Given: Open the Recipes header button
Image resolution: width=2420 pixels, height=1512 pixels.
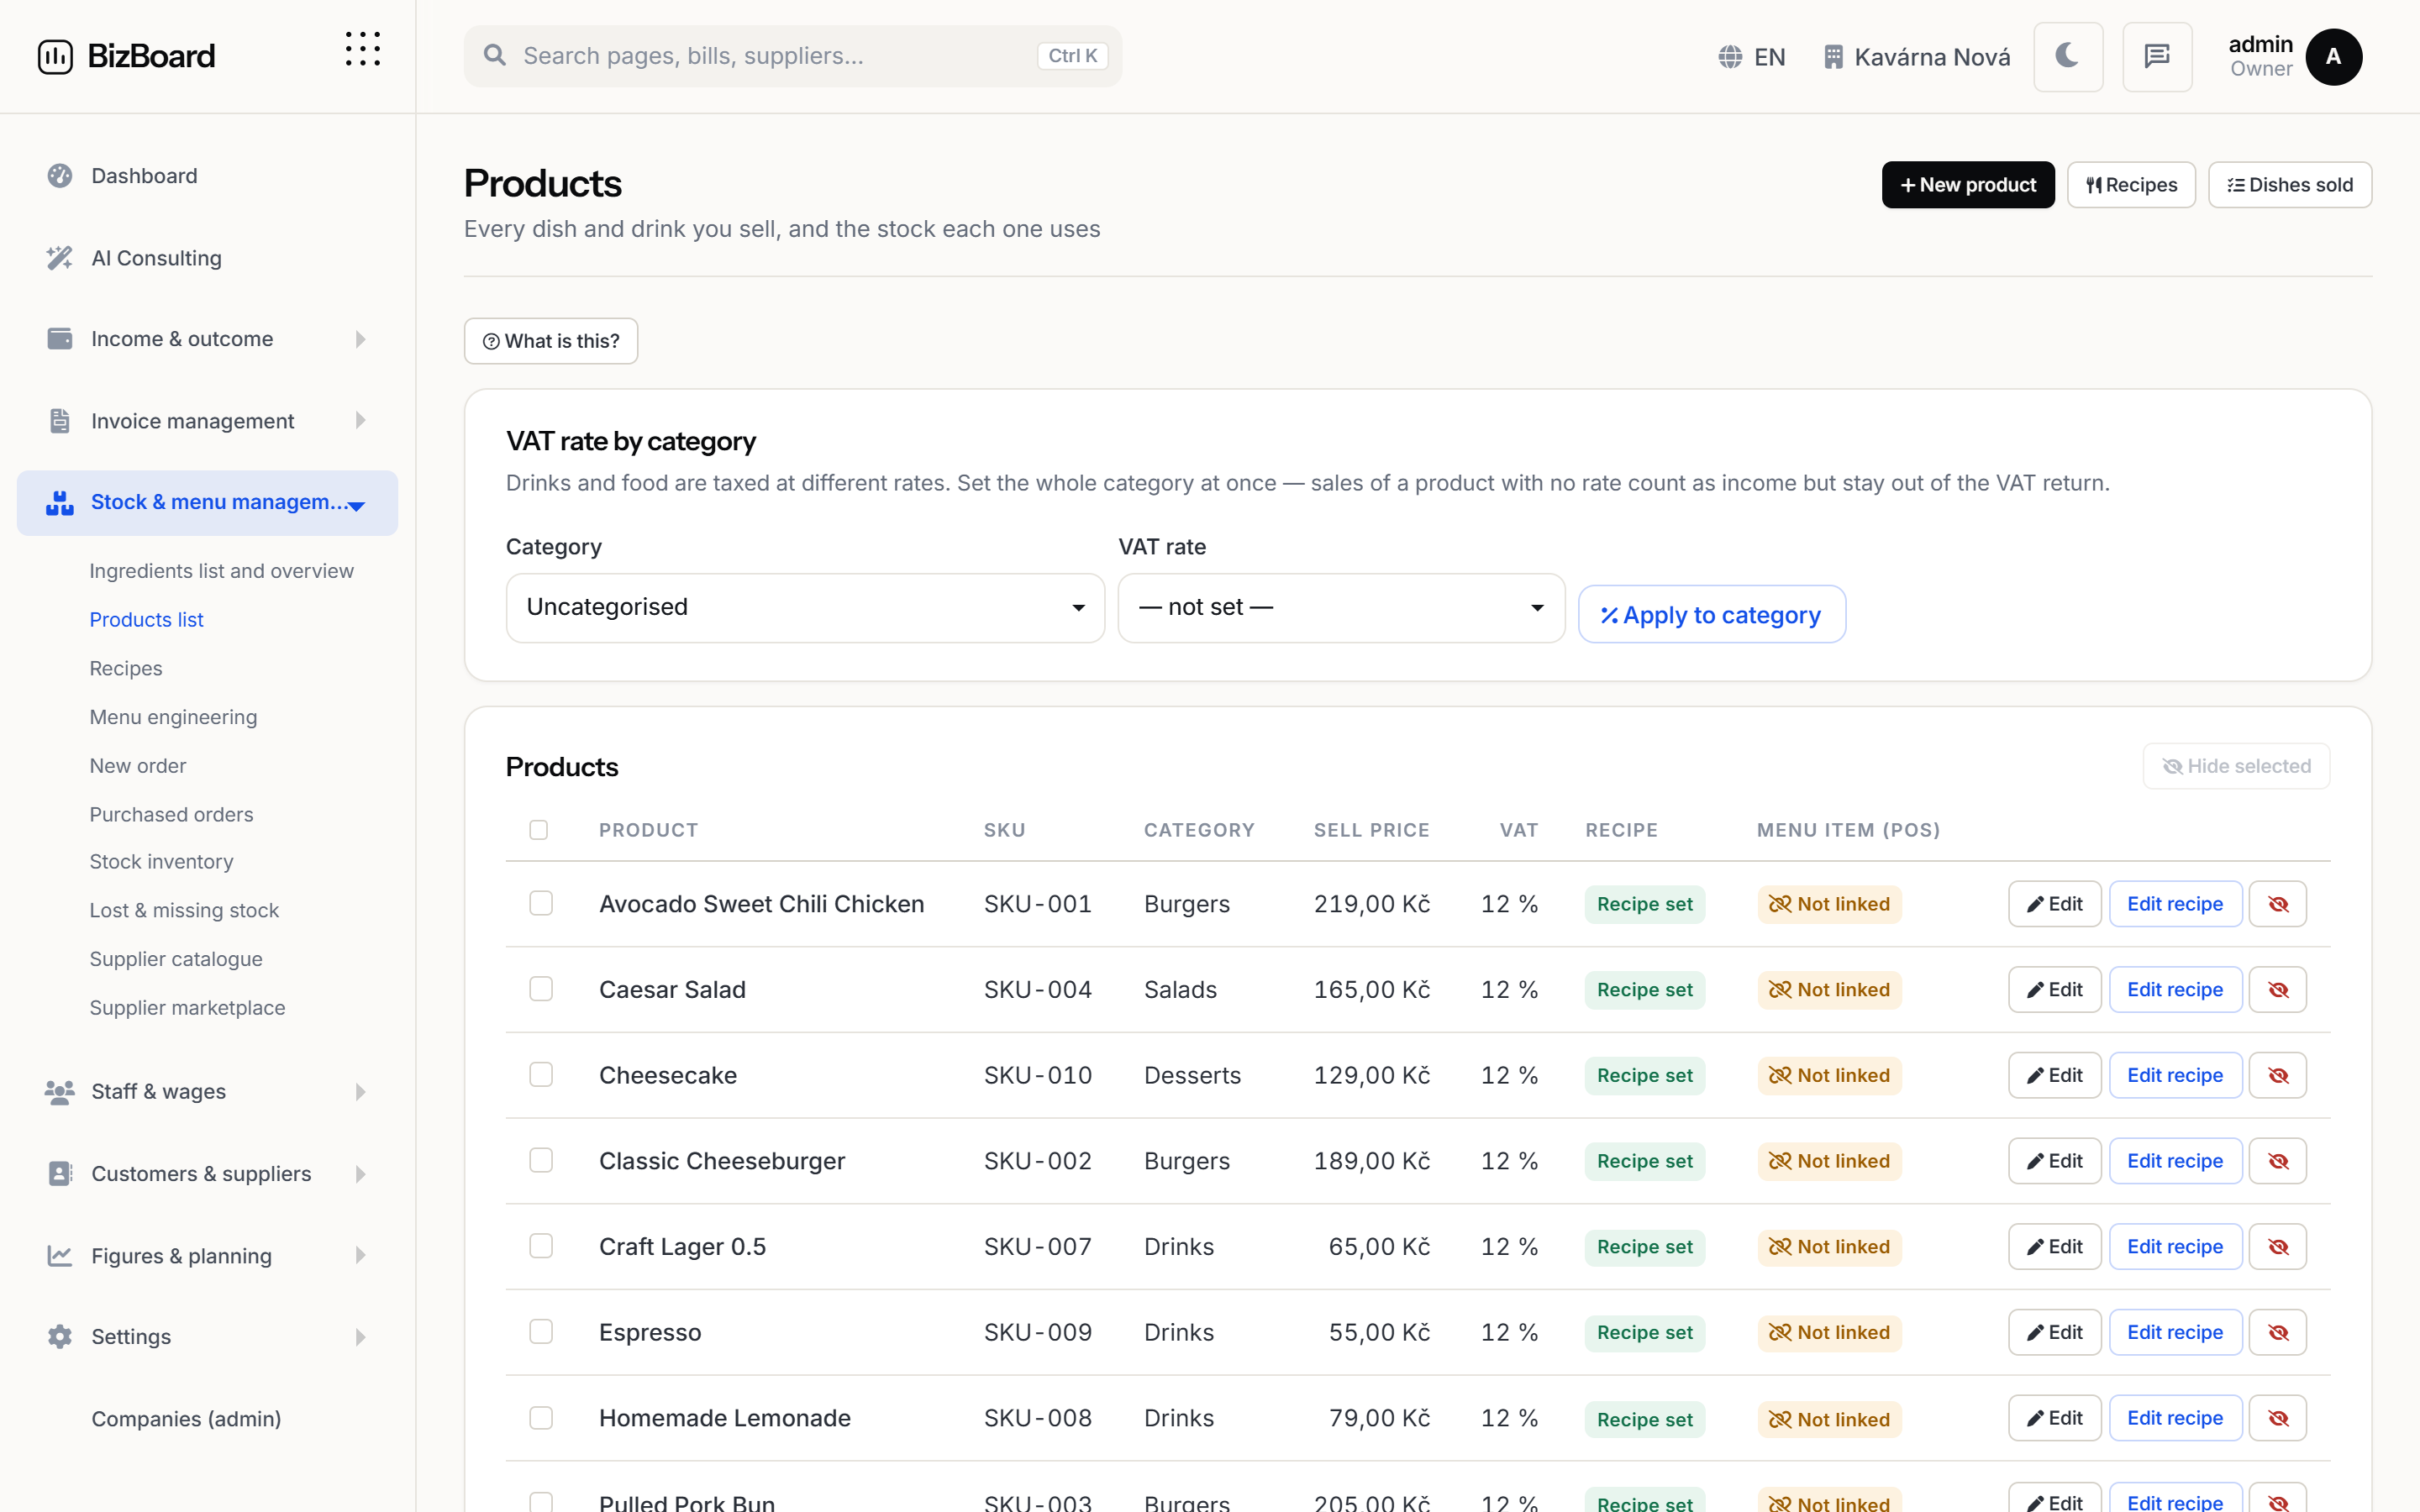Looking at the screenshot, I should tap(2131, 185).
